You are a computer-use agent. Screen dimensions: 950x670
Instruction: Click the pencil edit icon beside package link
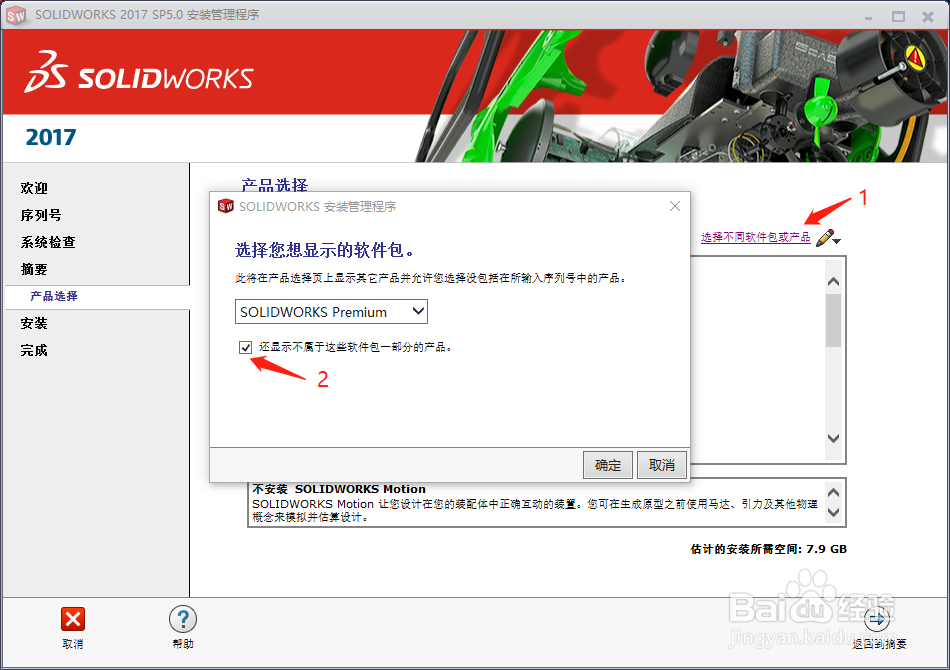point(828,238)
